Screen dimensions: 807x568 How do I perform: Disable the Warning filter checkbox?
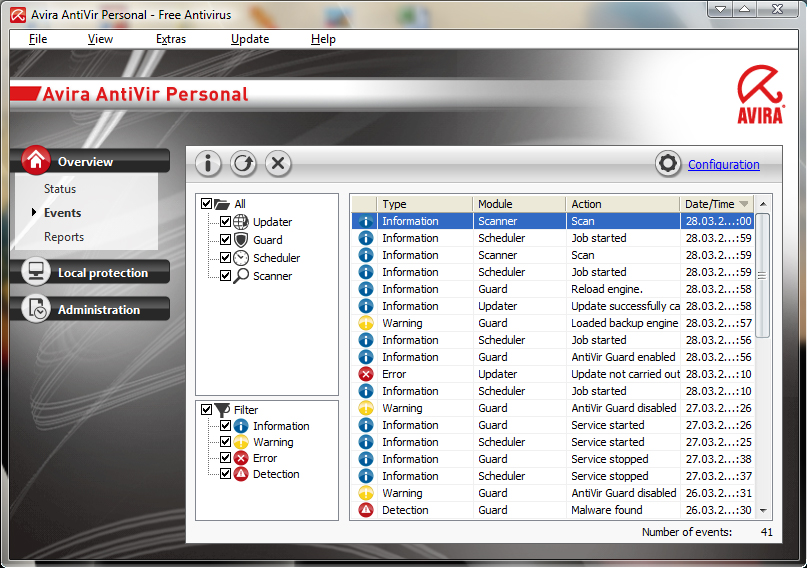(x=226, y=442)
